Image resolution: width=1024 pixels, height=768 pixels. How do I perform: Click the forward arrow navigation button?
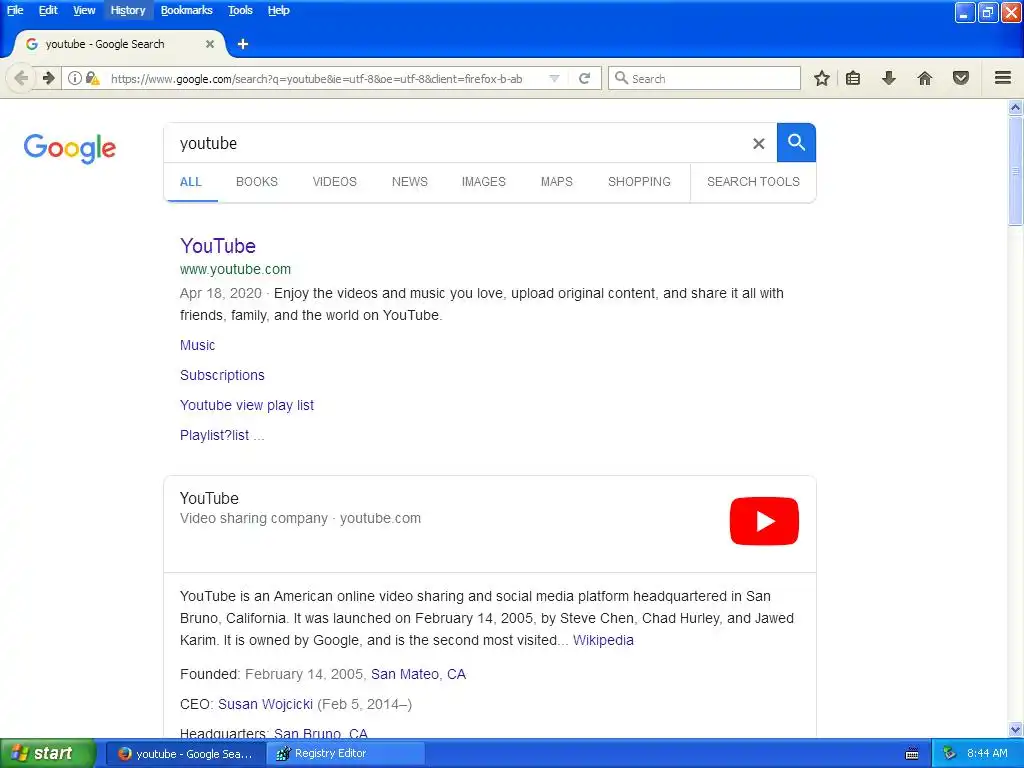[48, 78]
